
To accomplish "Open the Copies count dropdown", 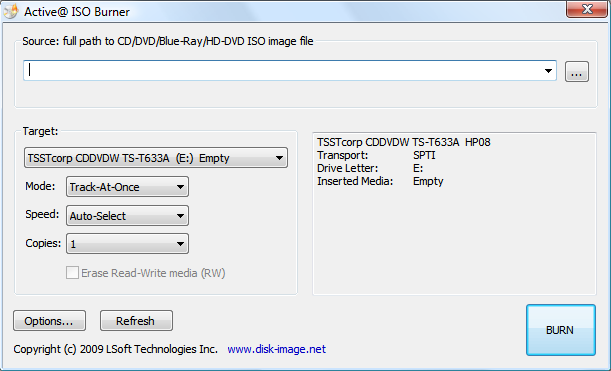I will click(127, 244).
